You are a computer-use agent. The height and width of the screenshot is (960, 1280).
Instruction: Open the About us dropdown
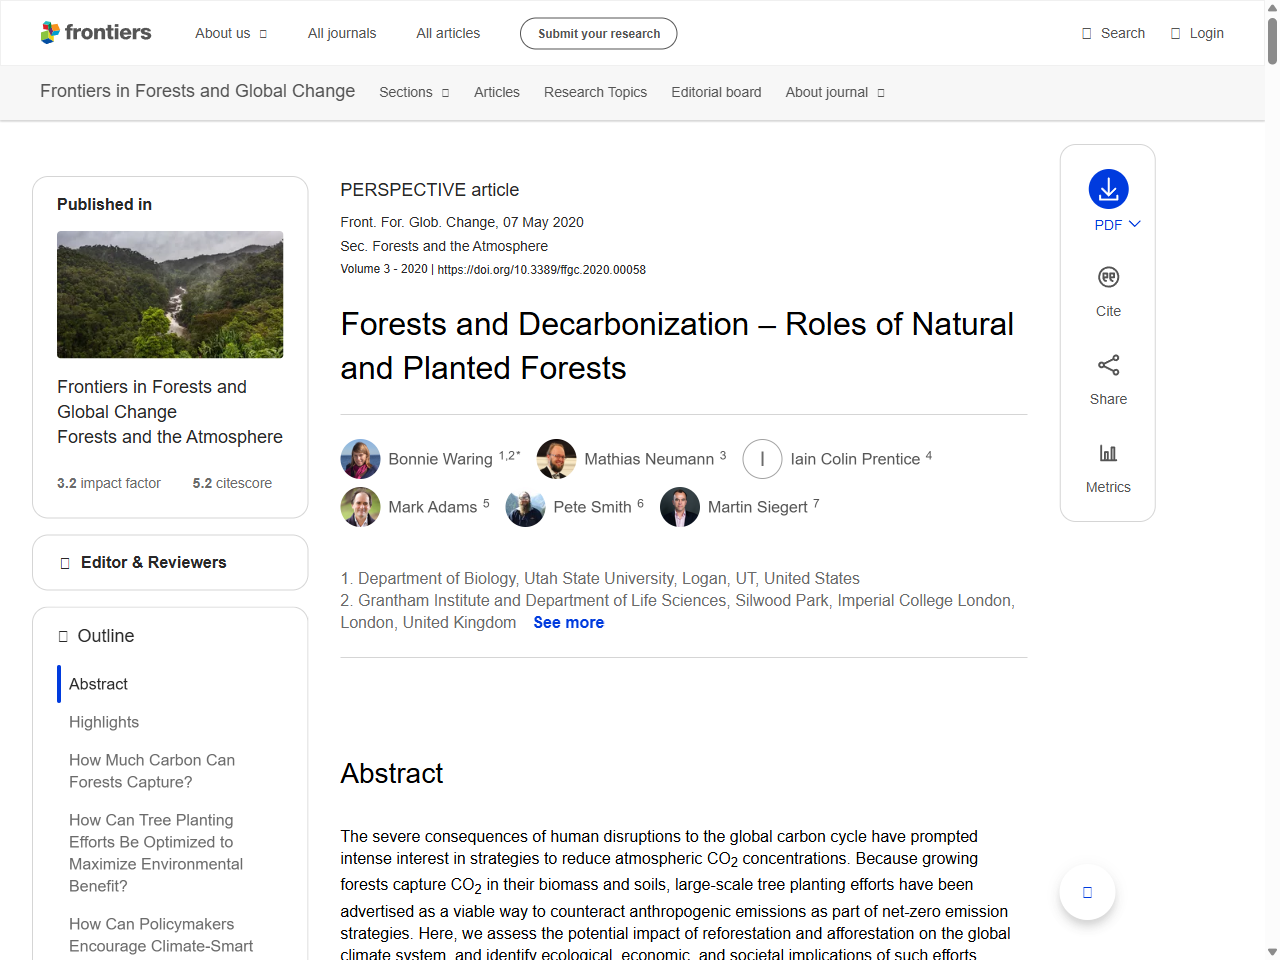pyautogui.click(x=230, y=33)
